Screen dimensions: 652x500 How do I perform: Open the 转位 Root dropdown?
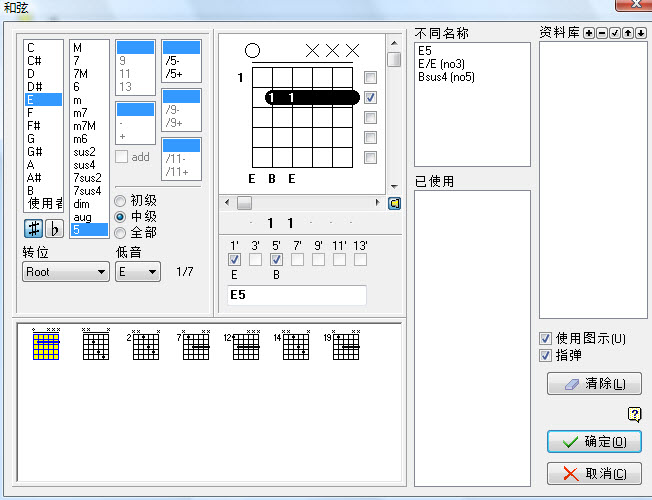tap(66, 272)
